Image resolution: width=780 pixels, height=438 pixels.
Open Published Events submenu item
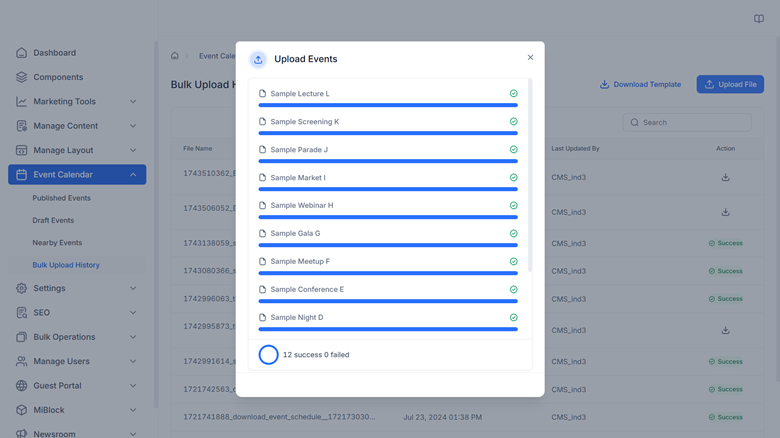click(x=62, y=198)
